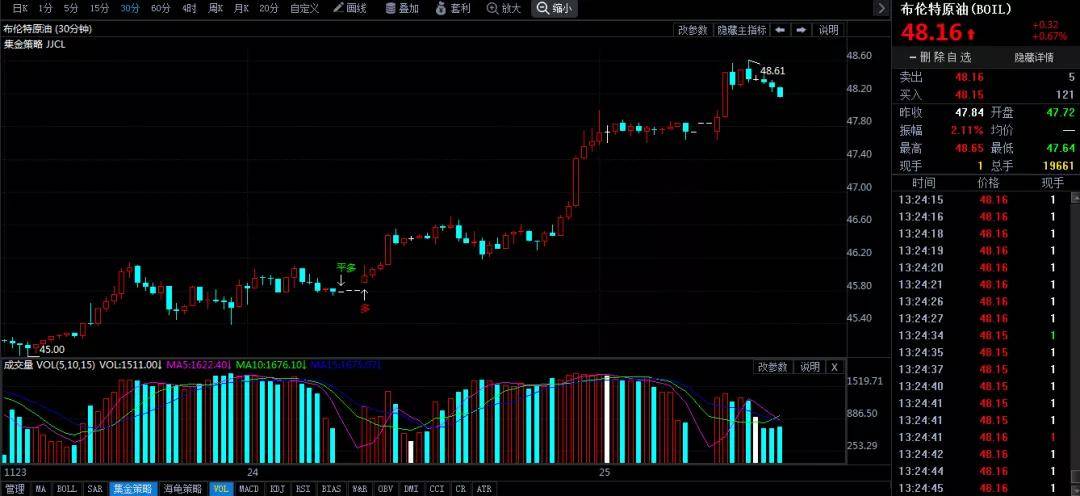This screenshot has height=496, width=1080.
Task: Click the 平多 signal marker on chart
Action: click(x=346, y=267)
